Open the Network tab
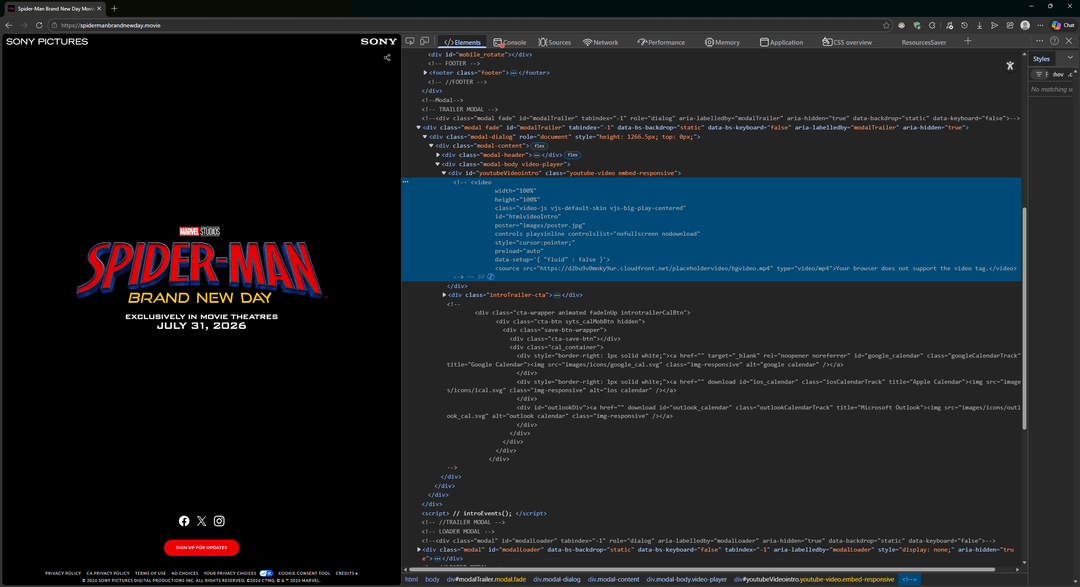This screenshot has width=1080, height=587. click(x=601, y=42)
